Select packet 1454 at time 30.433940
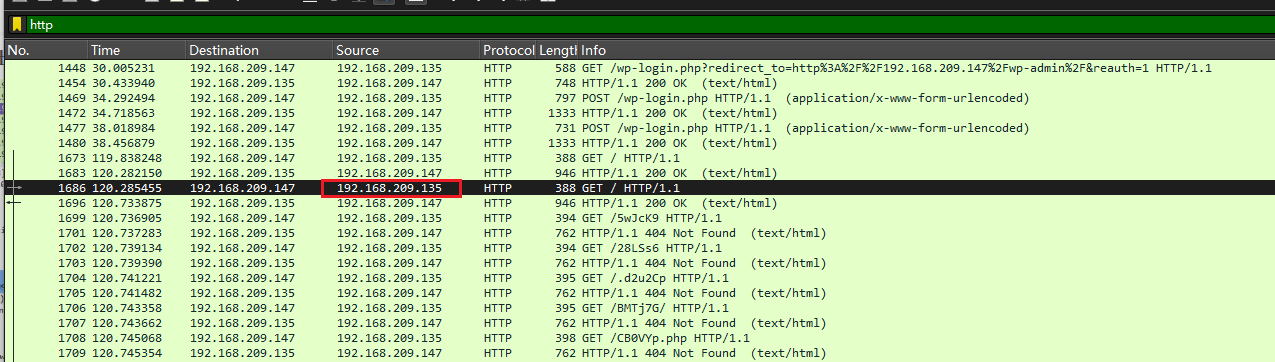This screenshot has height=362, width=1275. (640, 83)
